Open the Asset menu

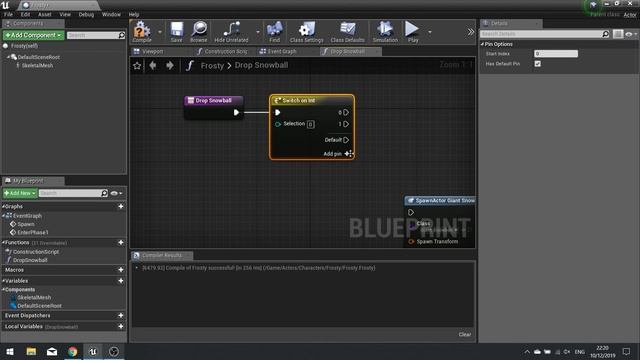click(44, 14)
